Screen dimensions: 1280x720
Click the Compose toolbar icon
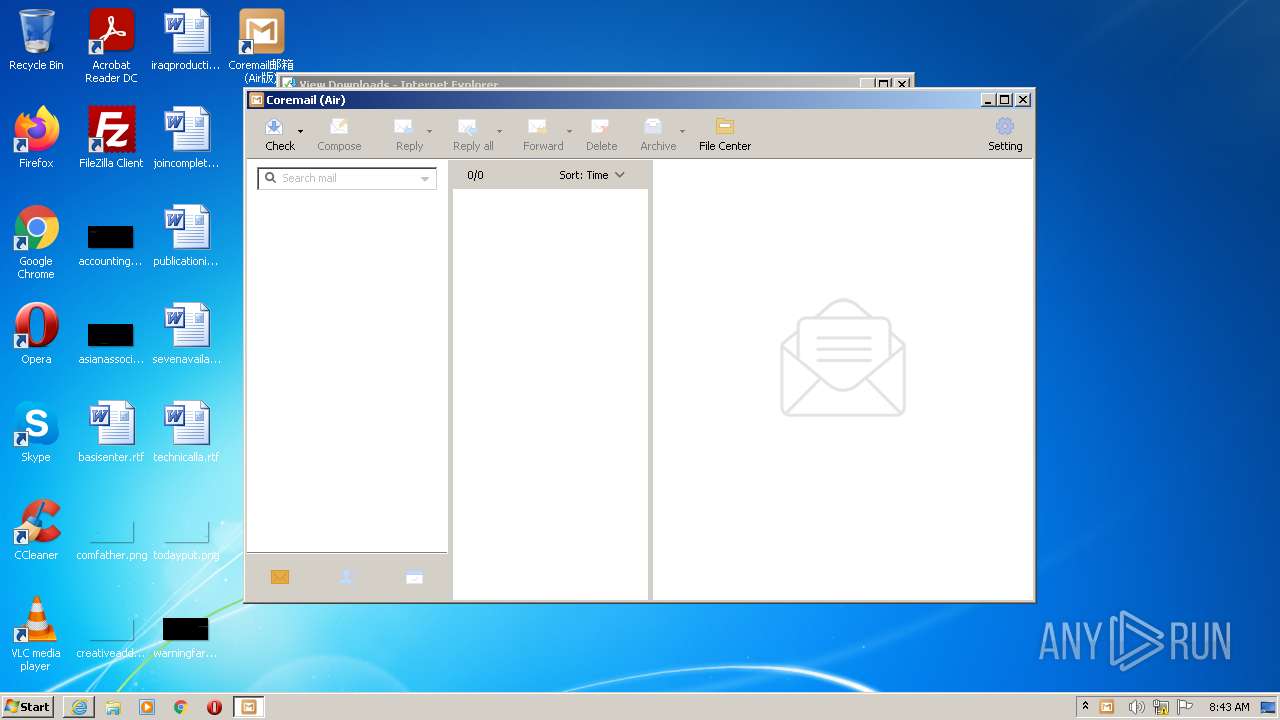[339, 127]
